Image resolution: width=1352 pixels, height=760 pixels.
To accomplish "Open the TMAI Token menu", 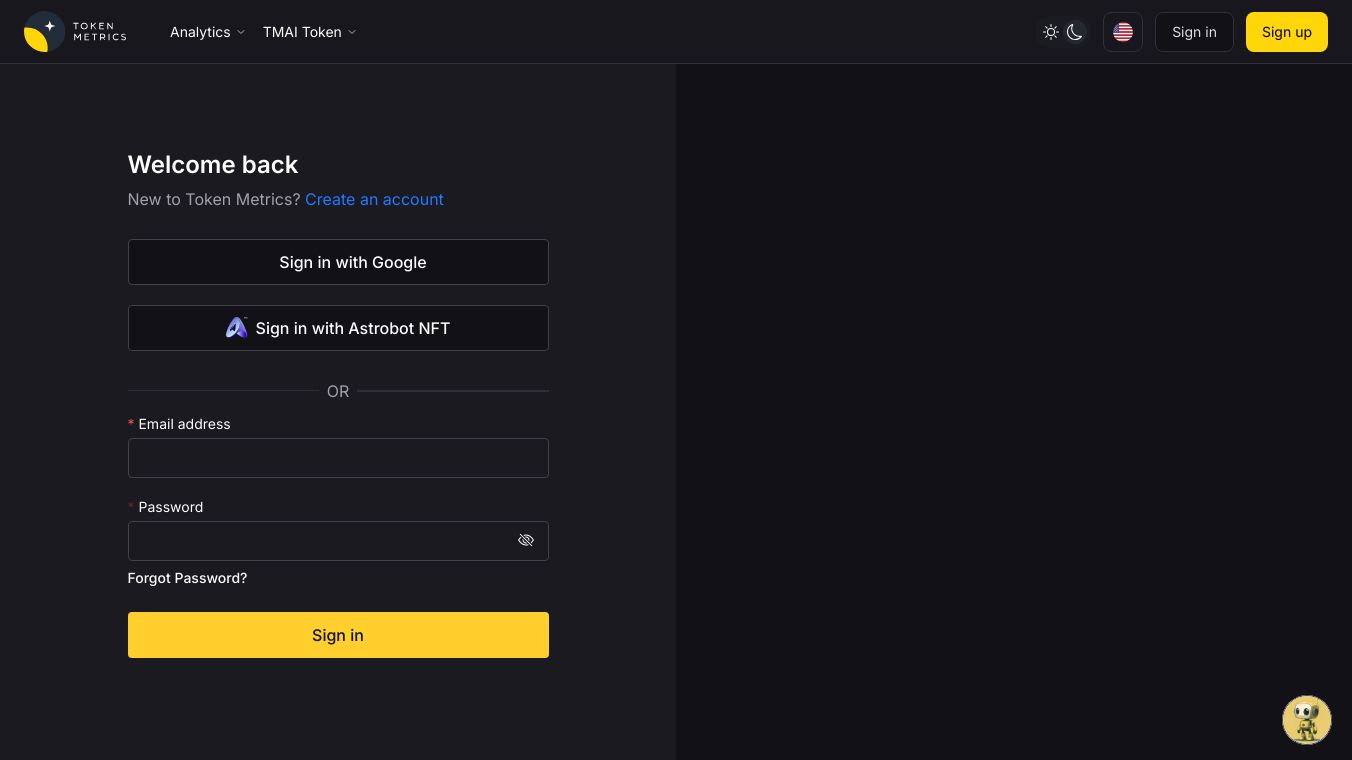I will (302, 32).
